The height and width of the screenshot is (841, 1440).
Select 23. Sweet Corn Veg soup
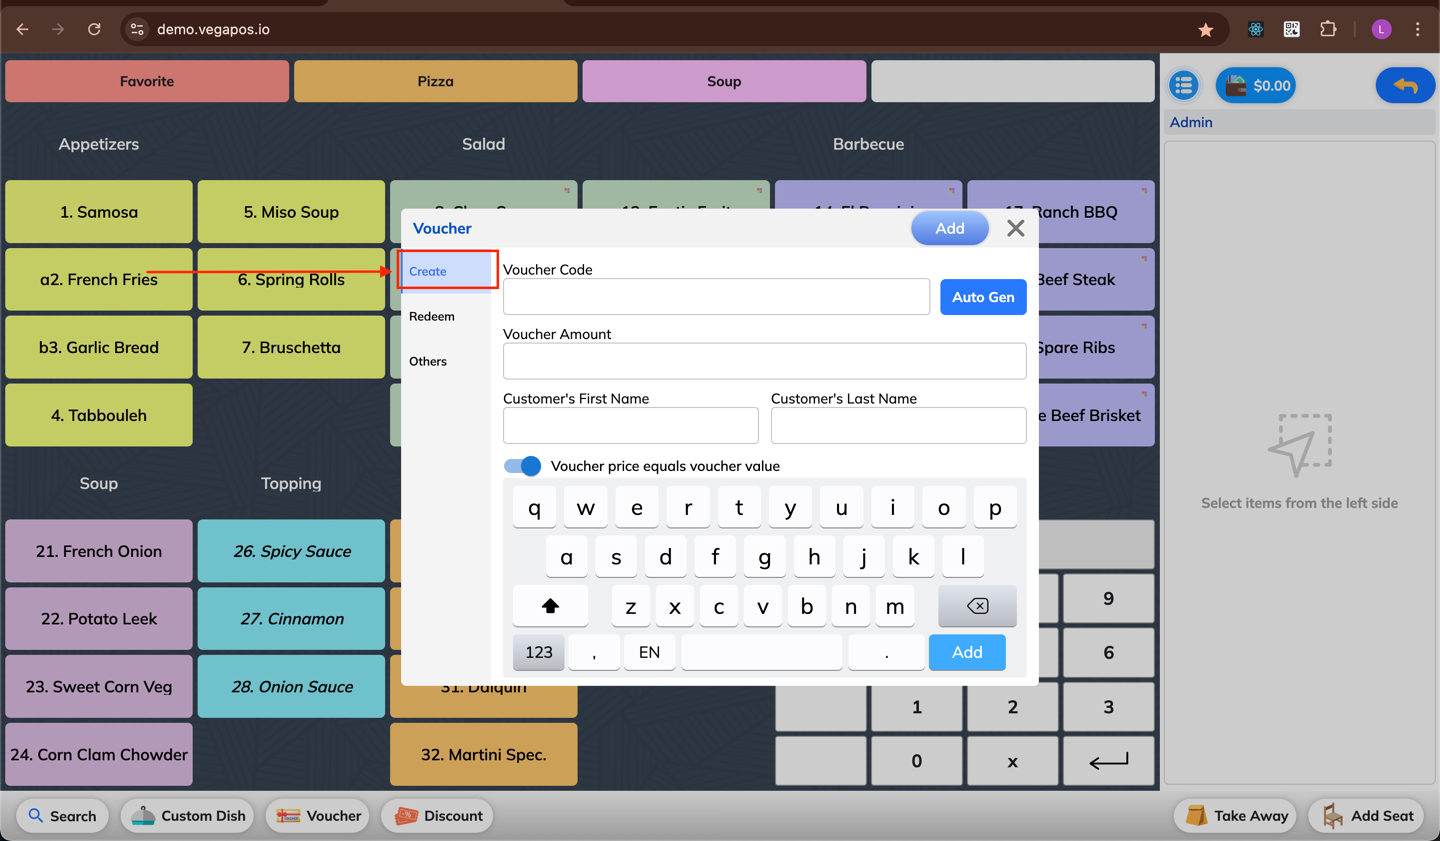pyautogui.click(x=99, y=687)
